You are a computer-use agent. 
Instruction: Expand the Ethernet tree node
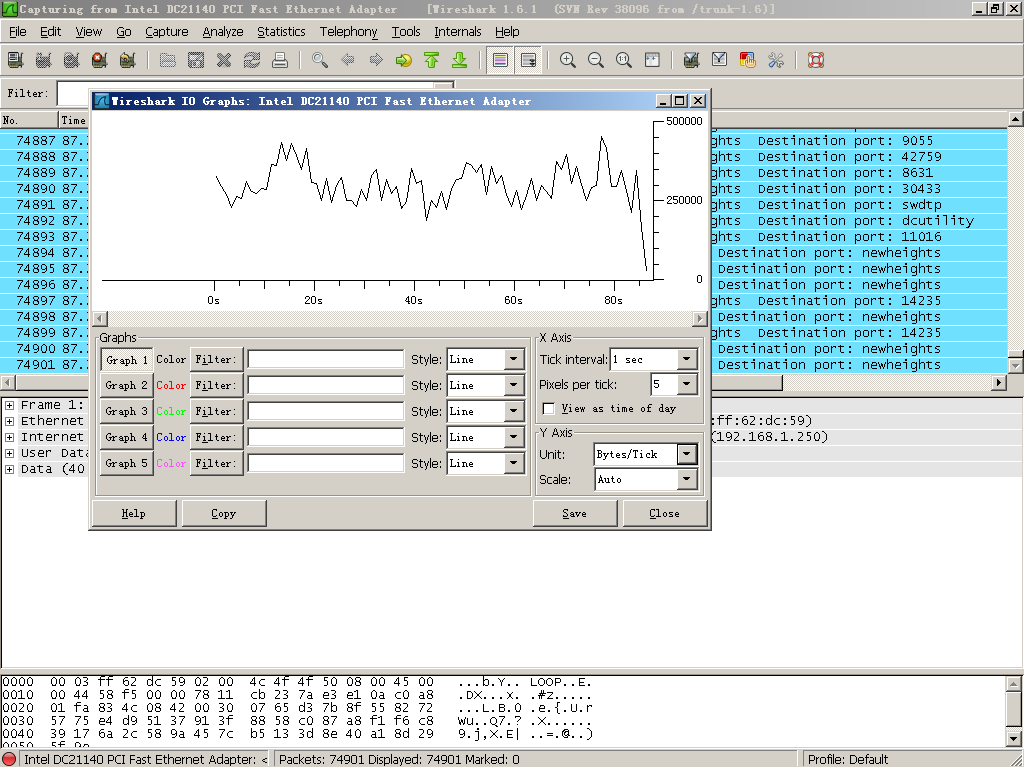pyautogui.click(x=10, y=421)
